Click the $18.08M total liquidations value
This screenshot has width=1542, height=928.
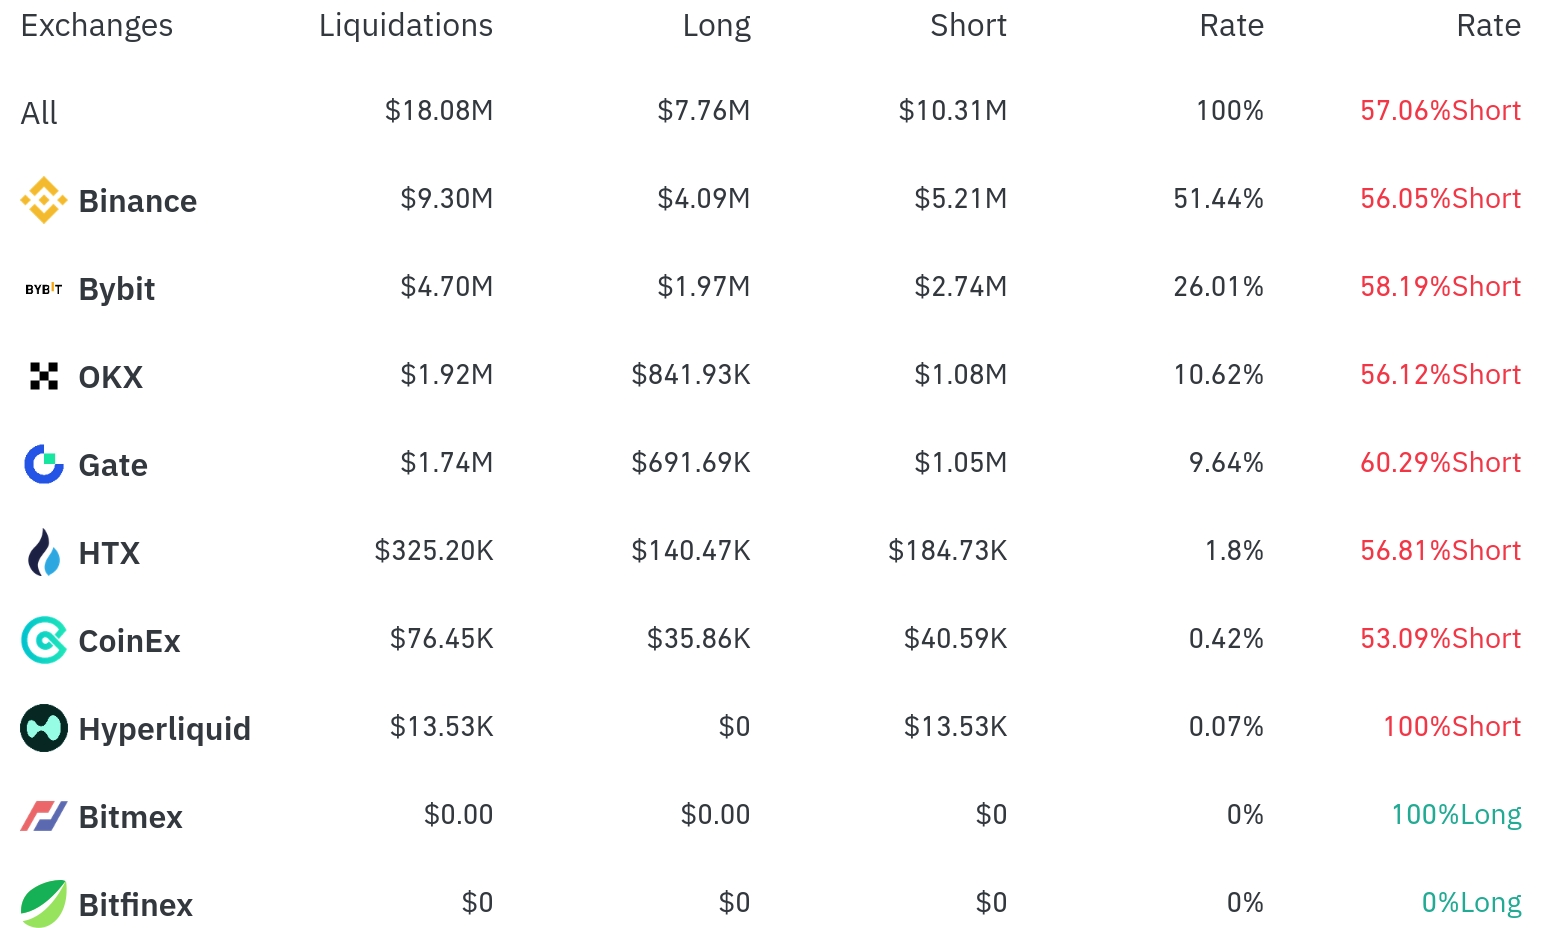click(x=439, y=110)
